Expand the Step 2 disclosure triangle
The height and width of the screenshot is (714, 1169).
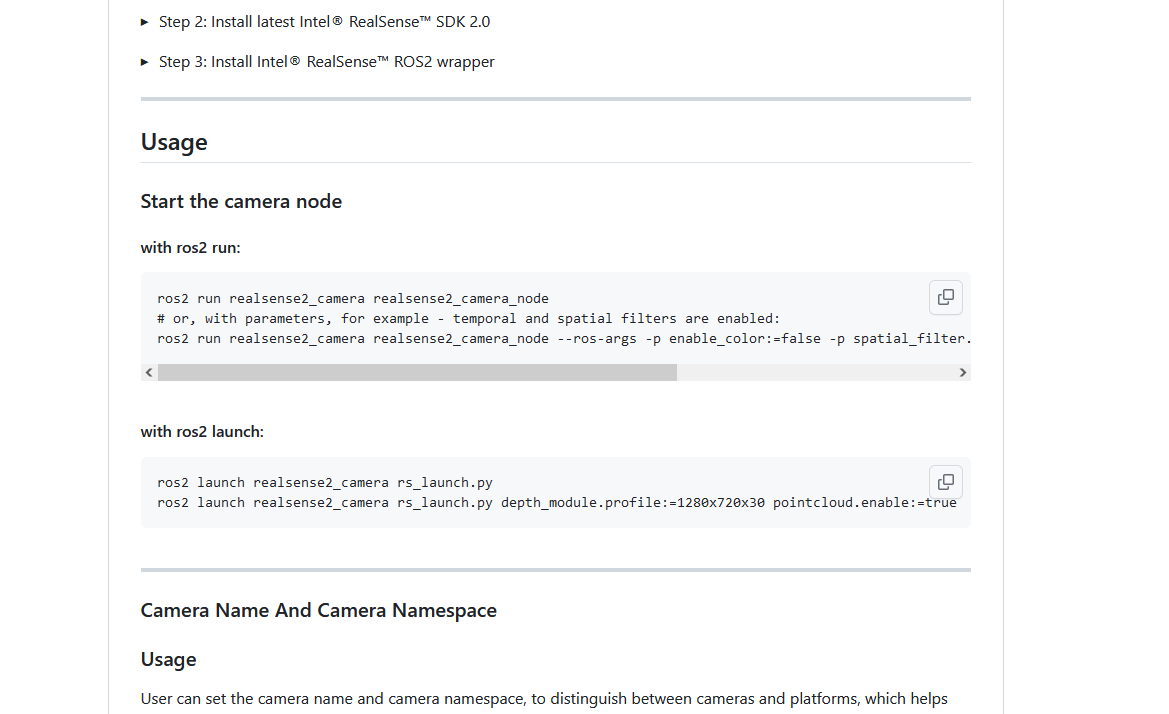[145, 22]
